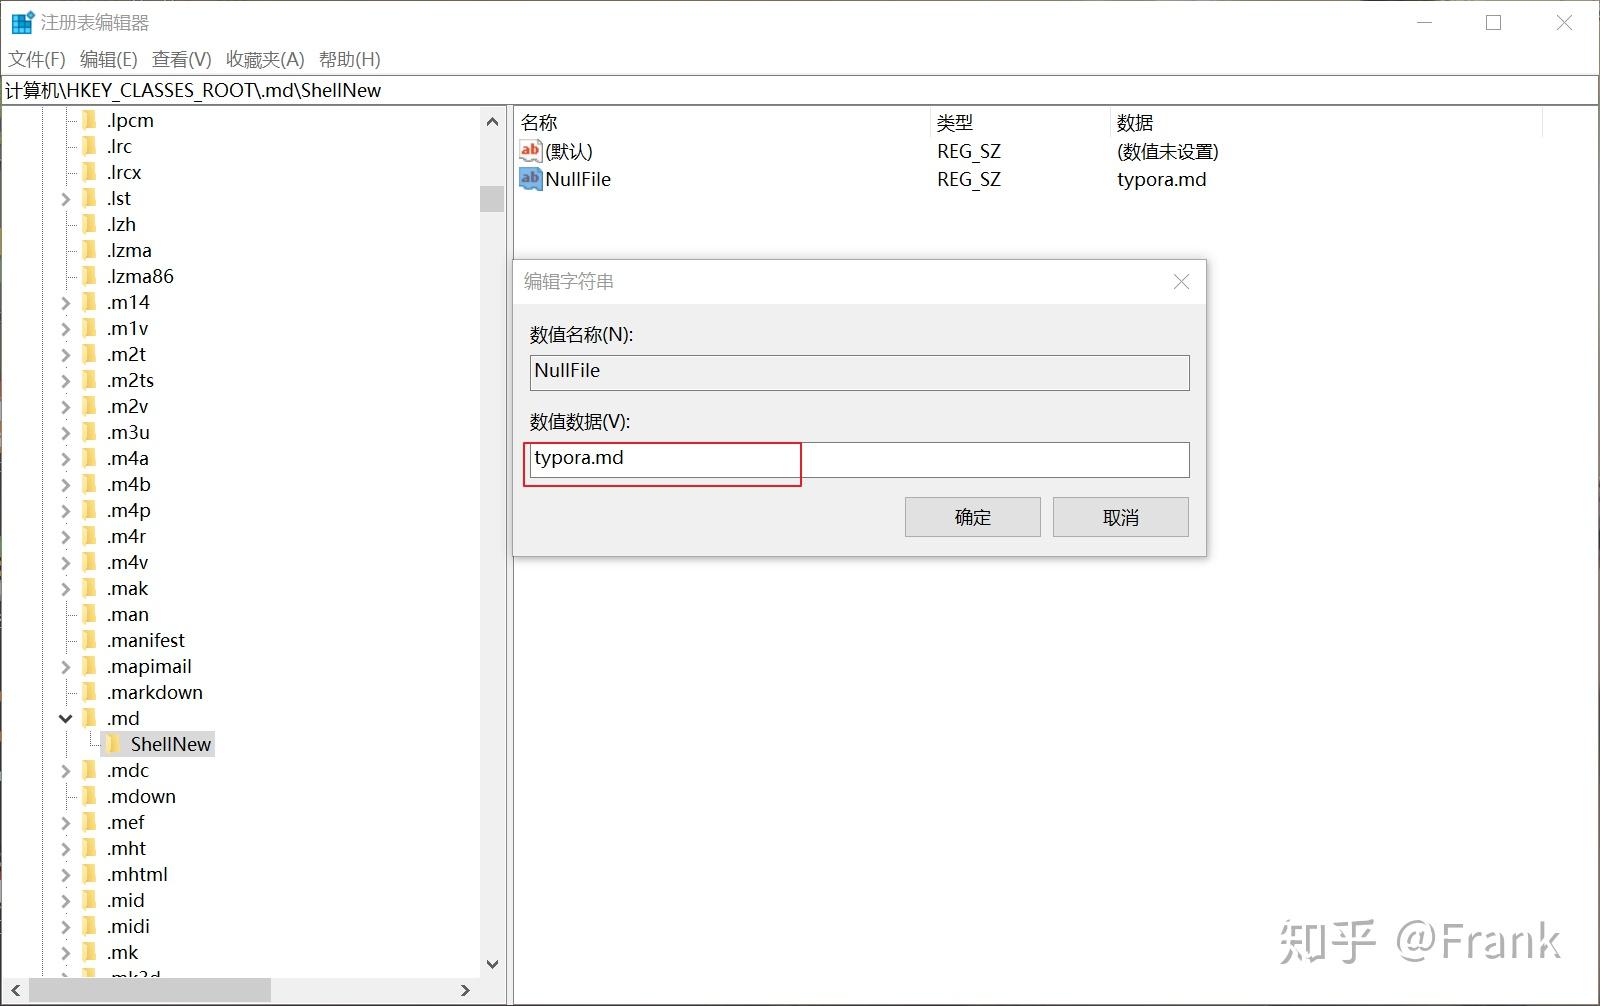Viewport: 1600px width, 1006px height.
Task: Open the 查看(V) menu
Action: (x=179, y=59)
